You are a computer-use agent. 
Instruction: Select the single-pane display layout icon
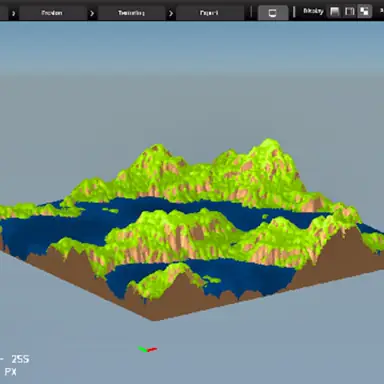[x=334, y=12]
